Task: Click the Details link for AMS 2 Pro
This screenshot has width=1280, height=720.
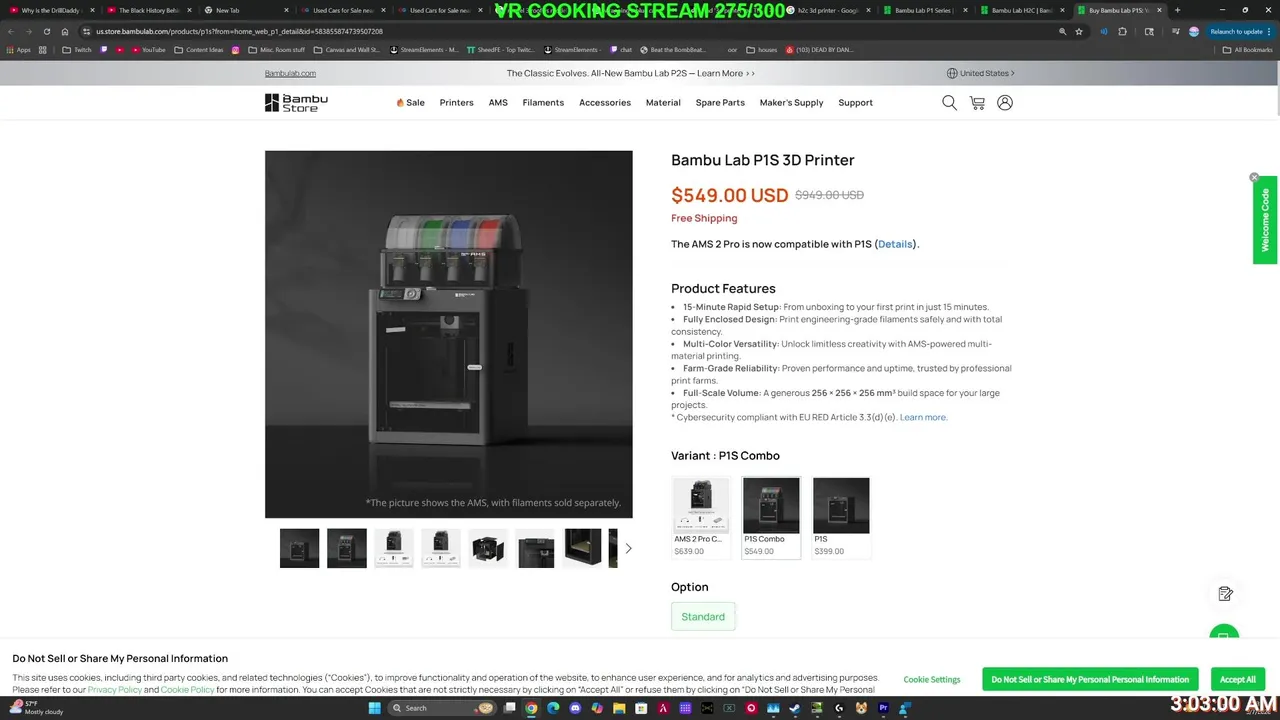Action: coord(895,244)
